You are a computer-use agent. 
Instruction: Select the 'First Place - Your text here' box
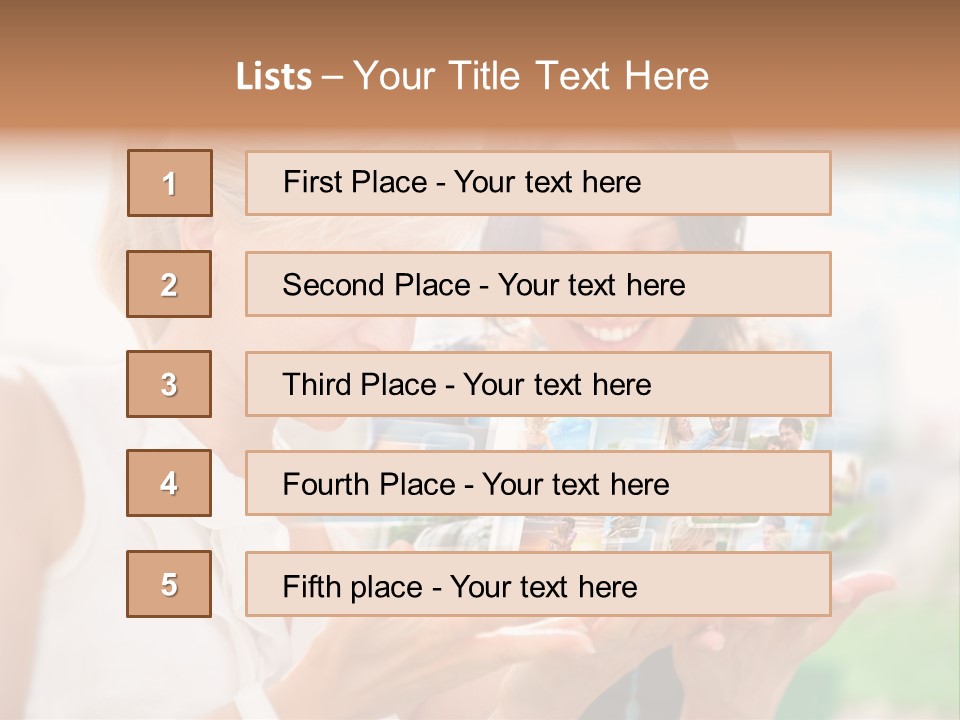click(x=538, y=183)
